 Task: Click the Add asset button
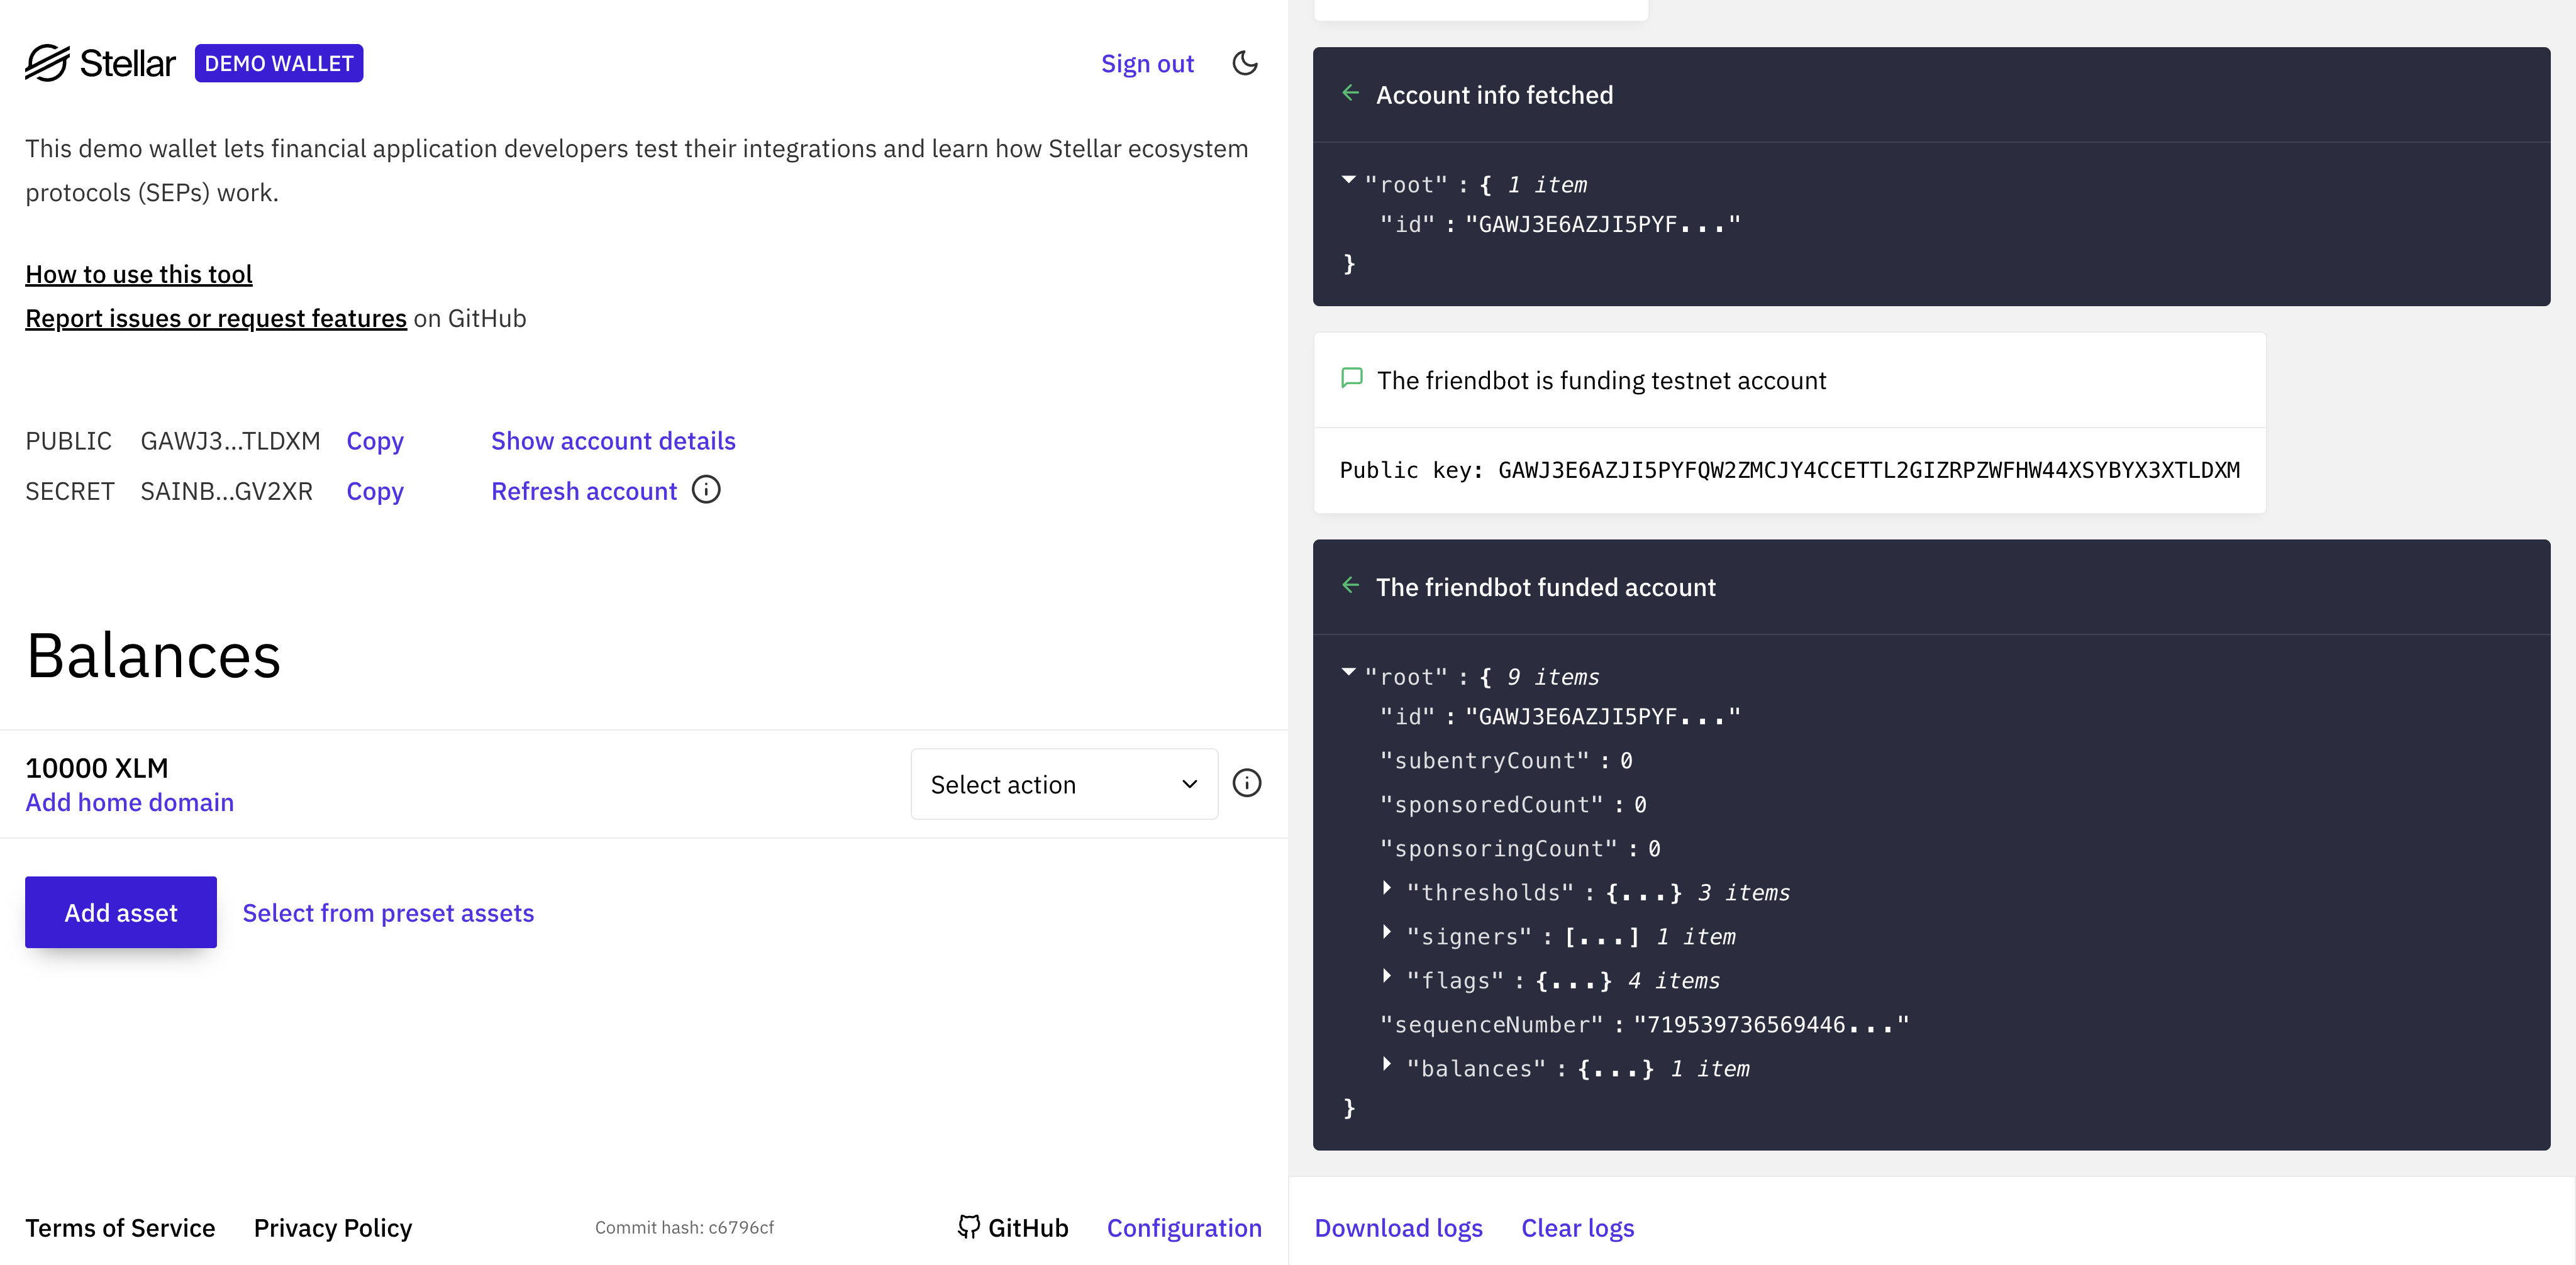pos(120,911)
